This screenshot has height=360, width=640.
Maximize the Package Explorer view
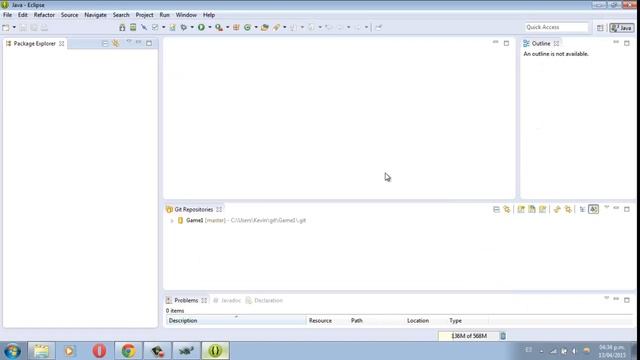pyautogui.click(x=149, y=43)
